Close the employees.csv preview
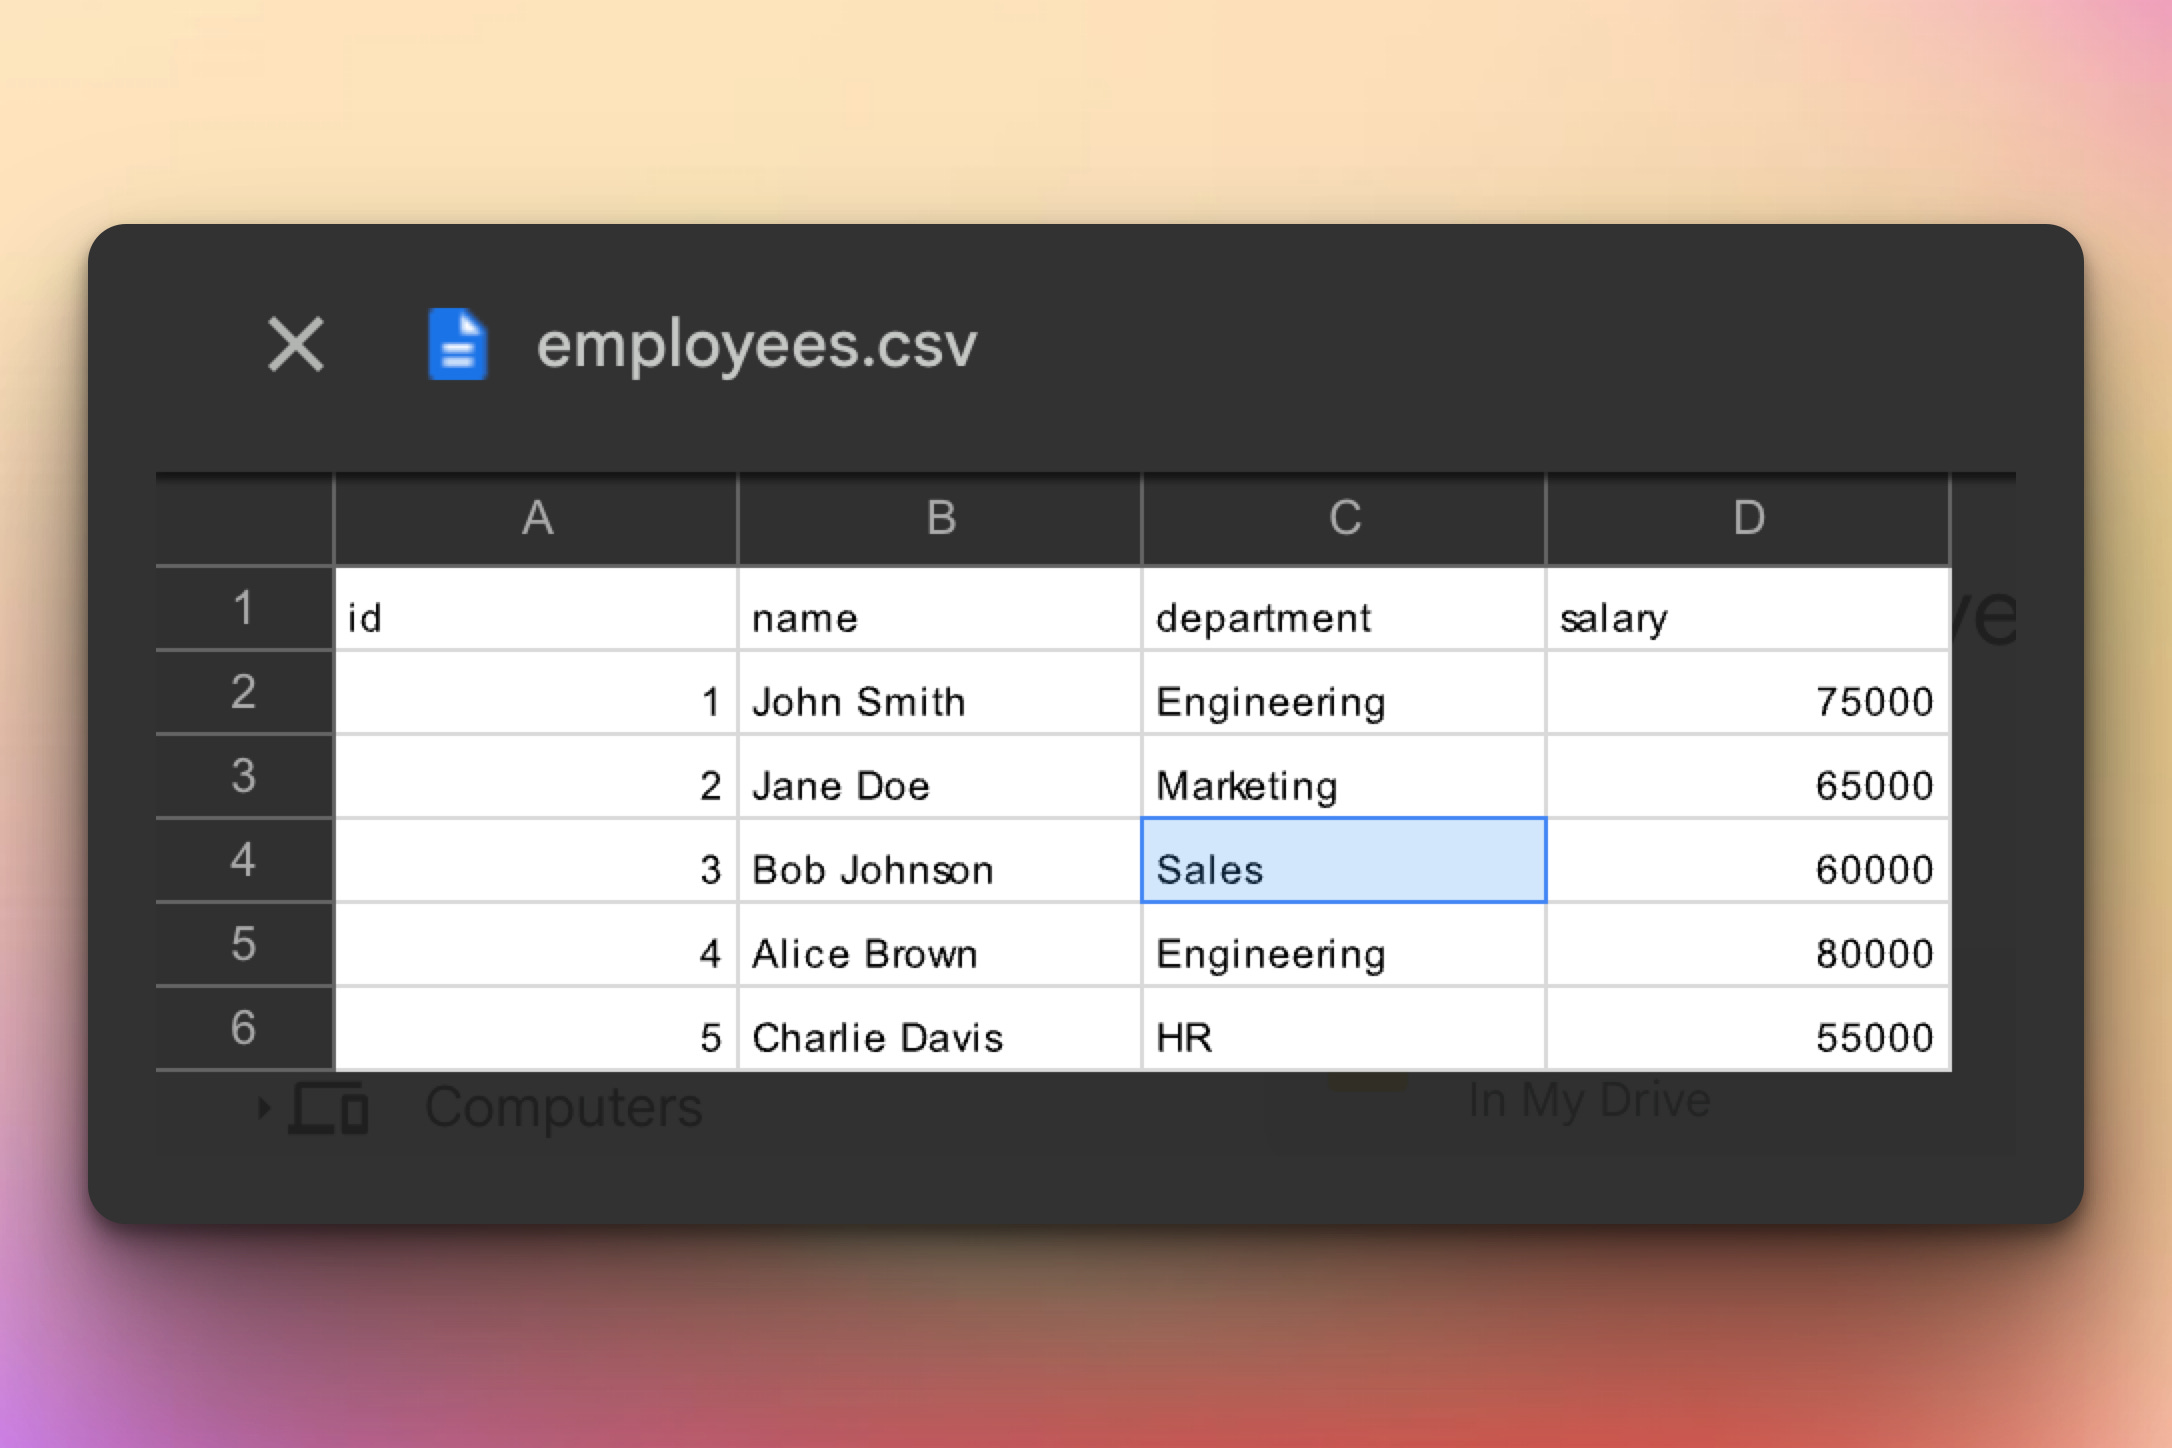 [296, 345]
